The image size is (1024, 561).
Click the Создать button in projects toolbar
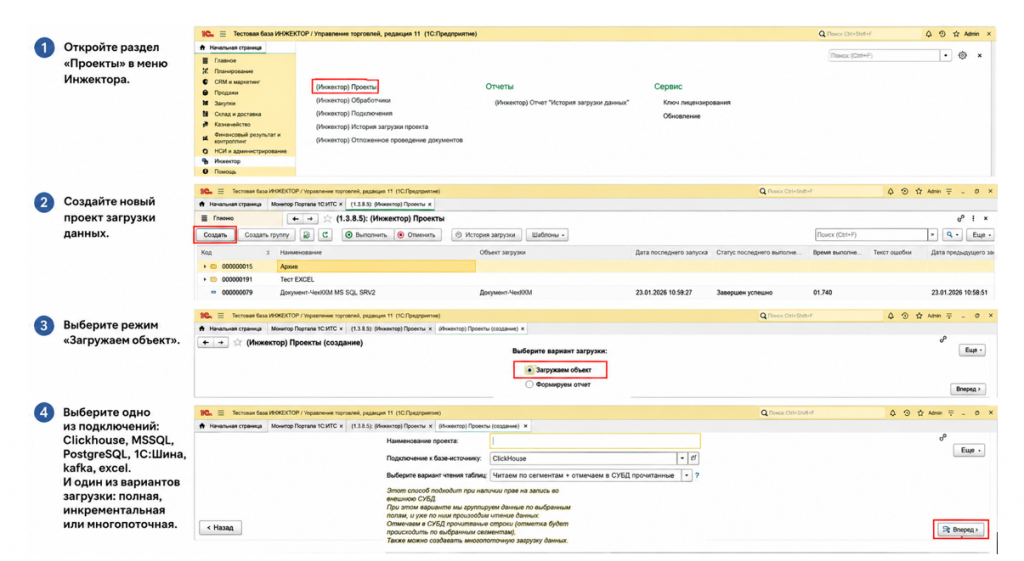coord(215,234)
